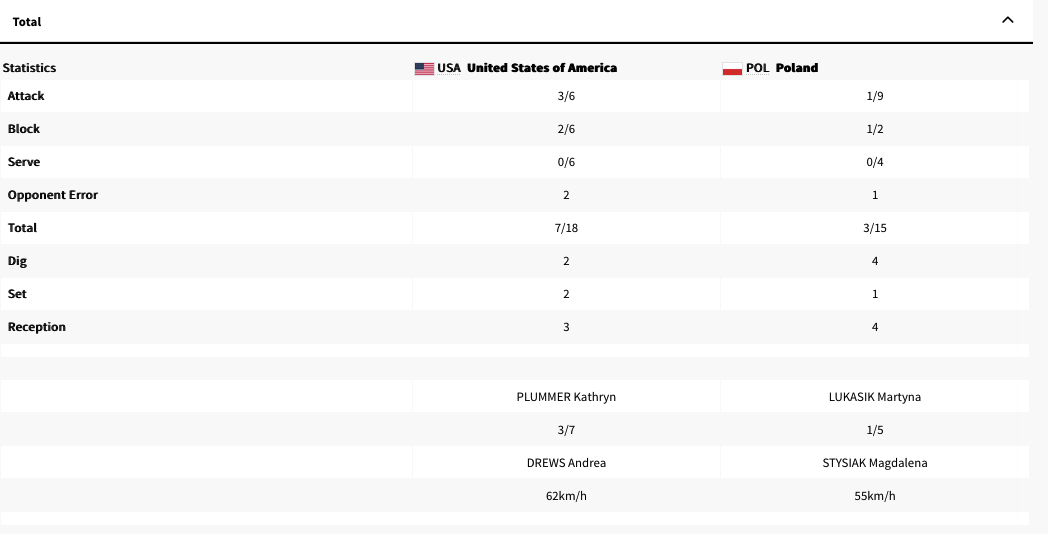Open the Poland team name
Screen dimensions: 1048x534
click(x=796, y=68)
